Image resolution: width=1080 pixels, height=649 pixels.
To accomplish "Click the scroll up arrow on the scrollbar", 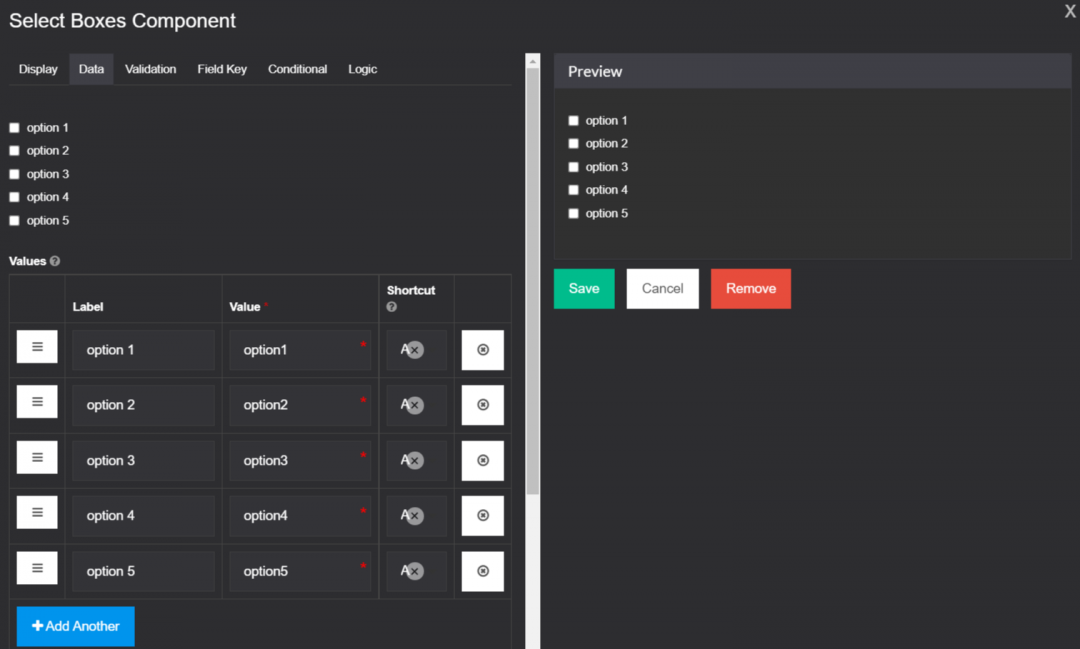I will [532, 61].
